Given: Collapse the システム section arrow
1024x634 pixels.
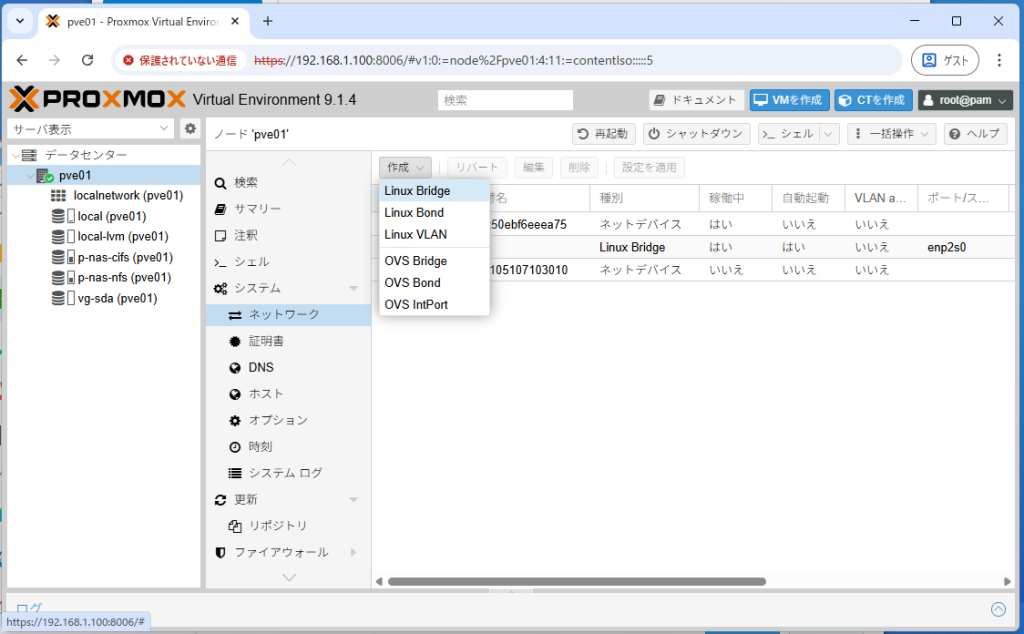Looking at the screenshot, I should coord(353,288).
